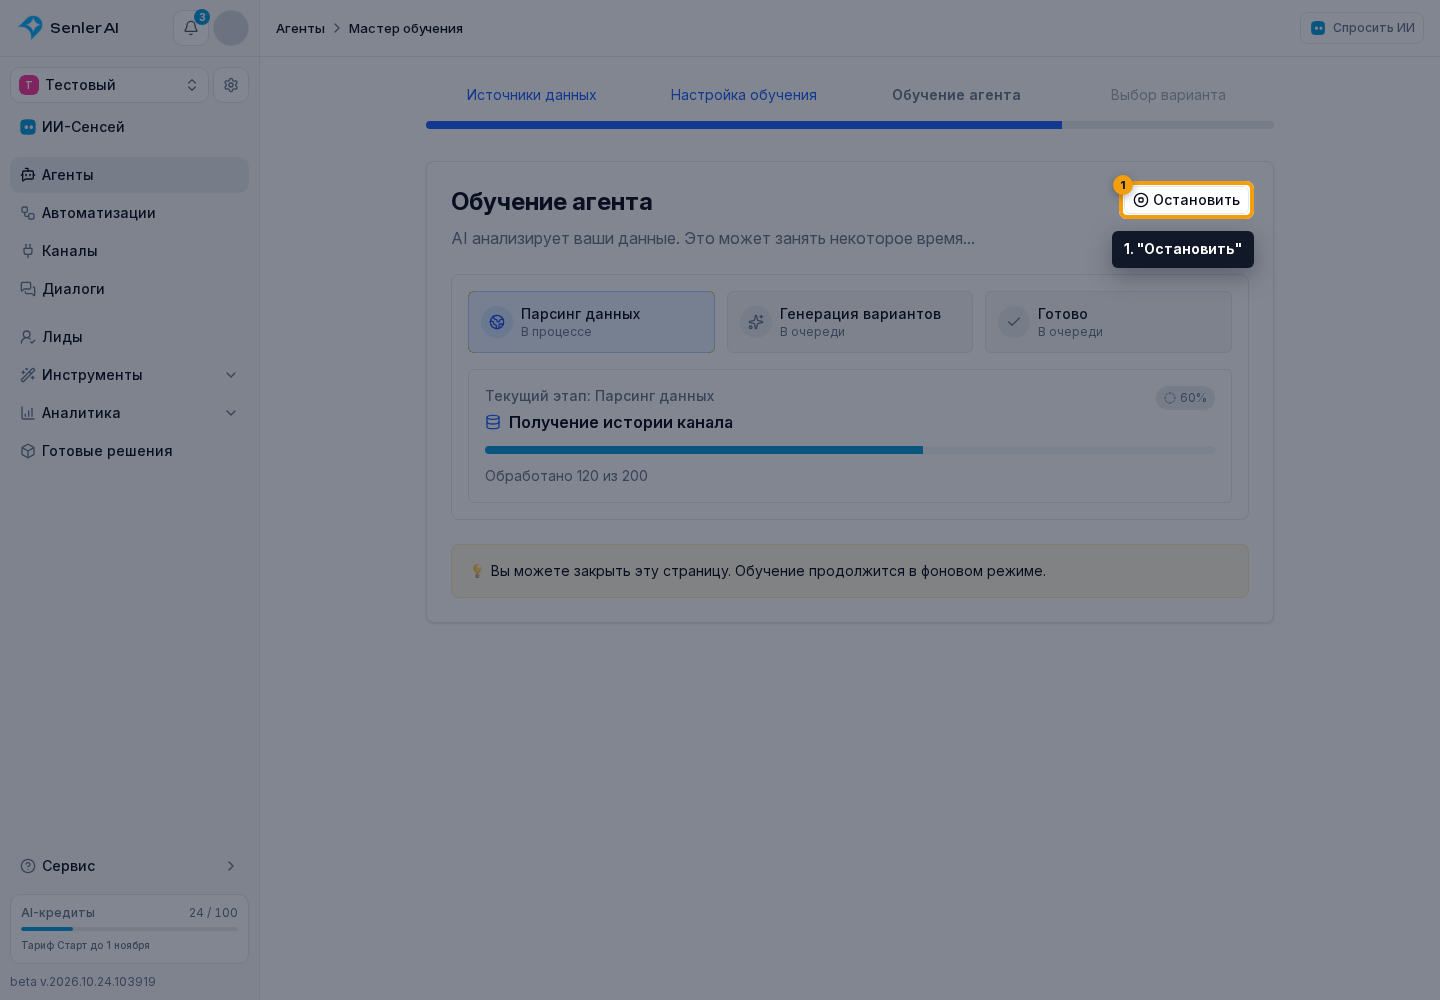This screenshot has height=1000, width=1440.
Task: Click the Спросить ИИ button
Action: [1362, 28]
